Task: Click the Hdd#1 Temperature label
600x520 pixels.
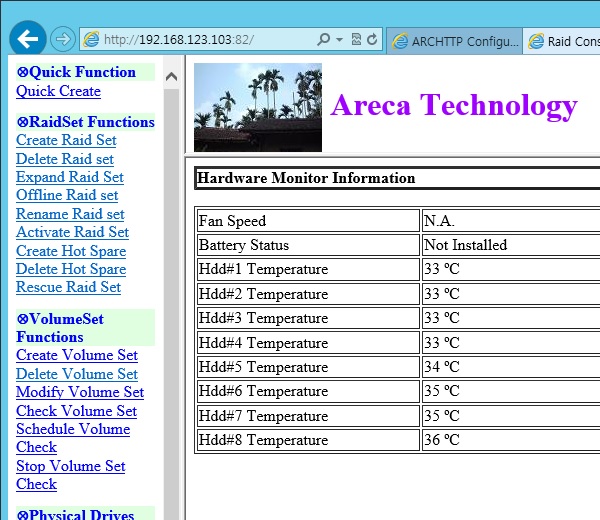Action: (x=263, y=269)
